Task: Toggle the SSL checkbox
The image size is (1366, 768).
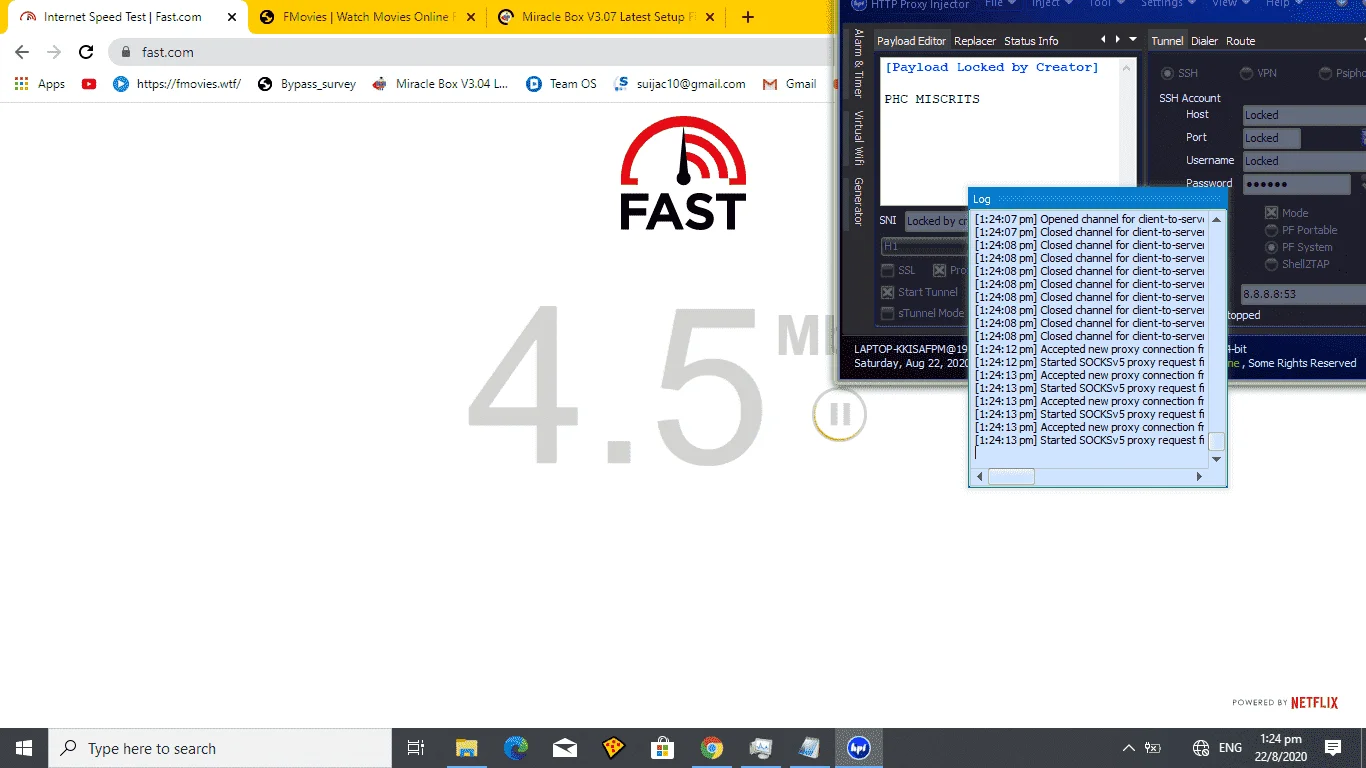Action: coord(888,270)
